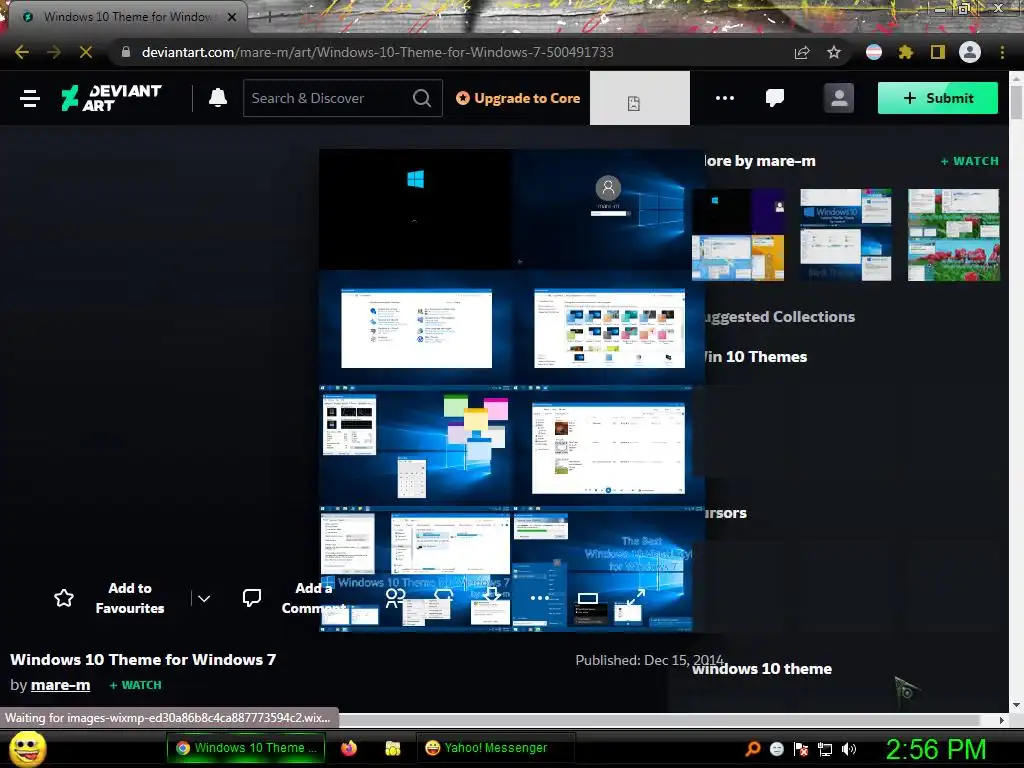This screenshot has width=1024, height=768.
Task: Open the file folder taskbar icon
Action: (x=392, y=748)
